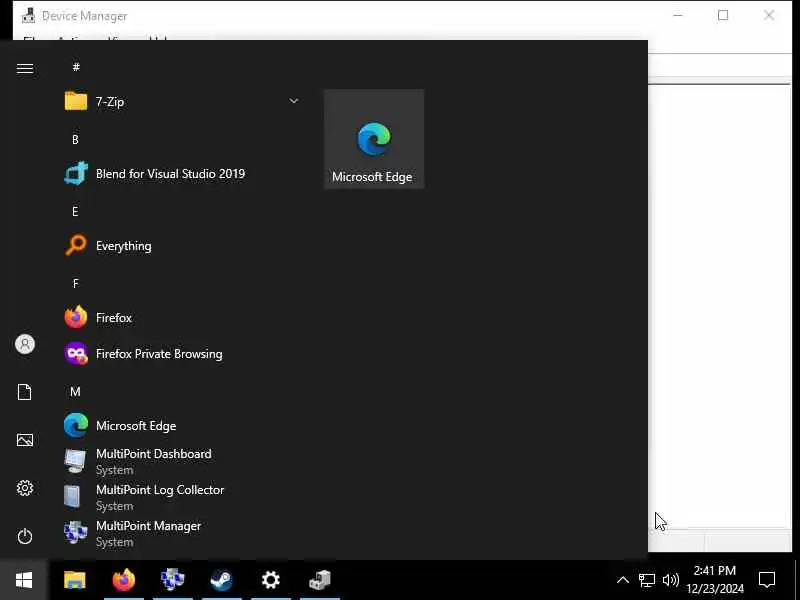Click the Power button in Start sidebar
The height and width of the screenshot is (600, 800).
24,536
